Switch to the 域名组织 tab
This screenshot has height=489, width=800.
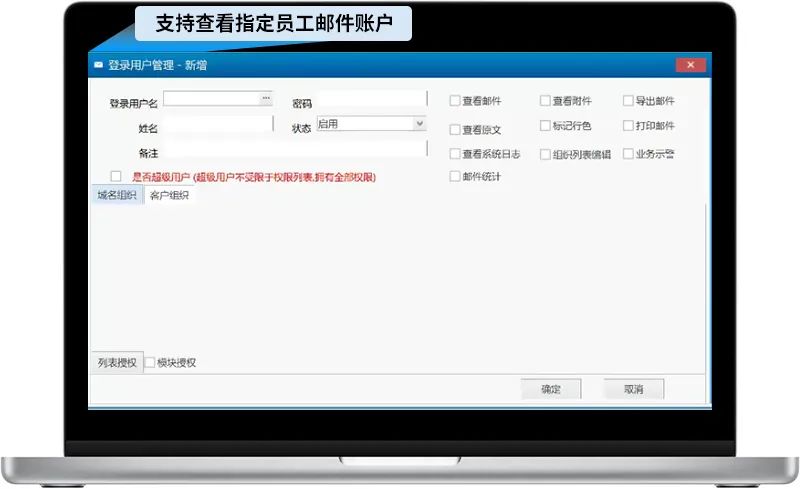click(117, 195)
